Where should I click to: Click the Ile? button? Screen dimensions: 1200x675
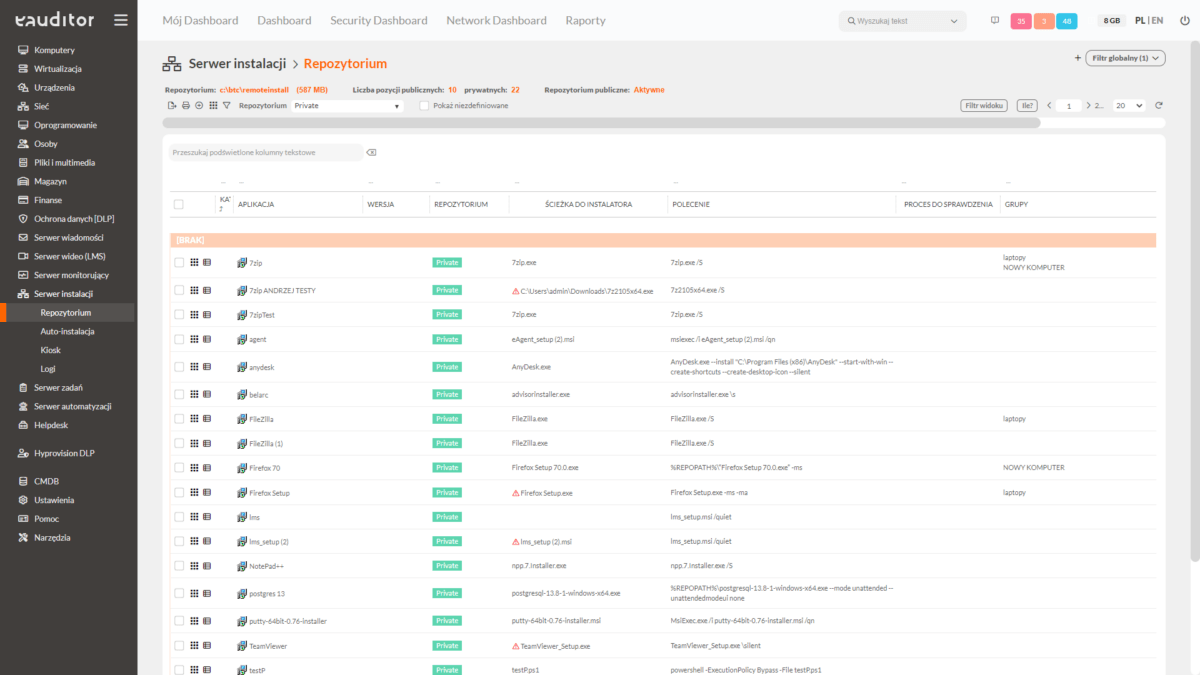(x=1026, y=106)
